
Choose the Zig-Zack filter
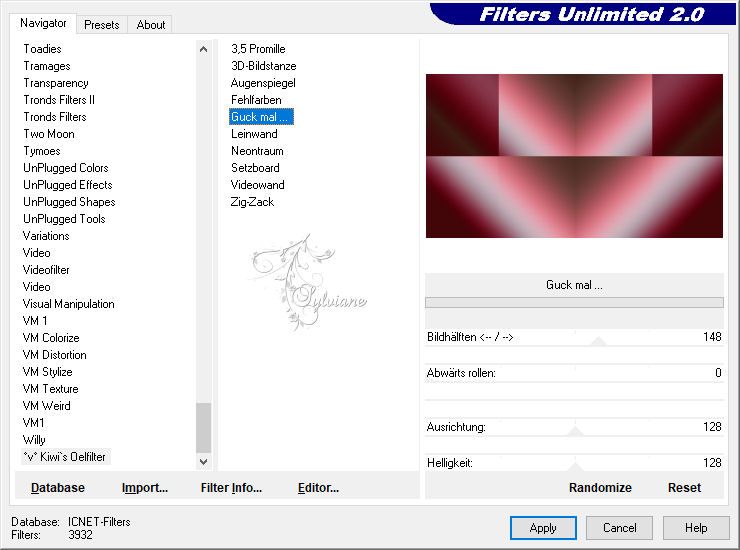pyautogui.click(x=252, y=202)
